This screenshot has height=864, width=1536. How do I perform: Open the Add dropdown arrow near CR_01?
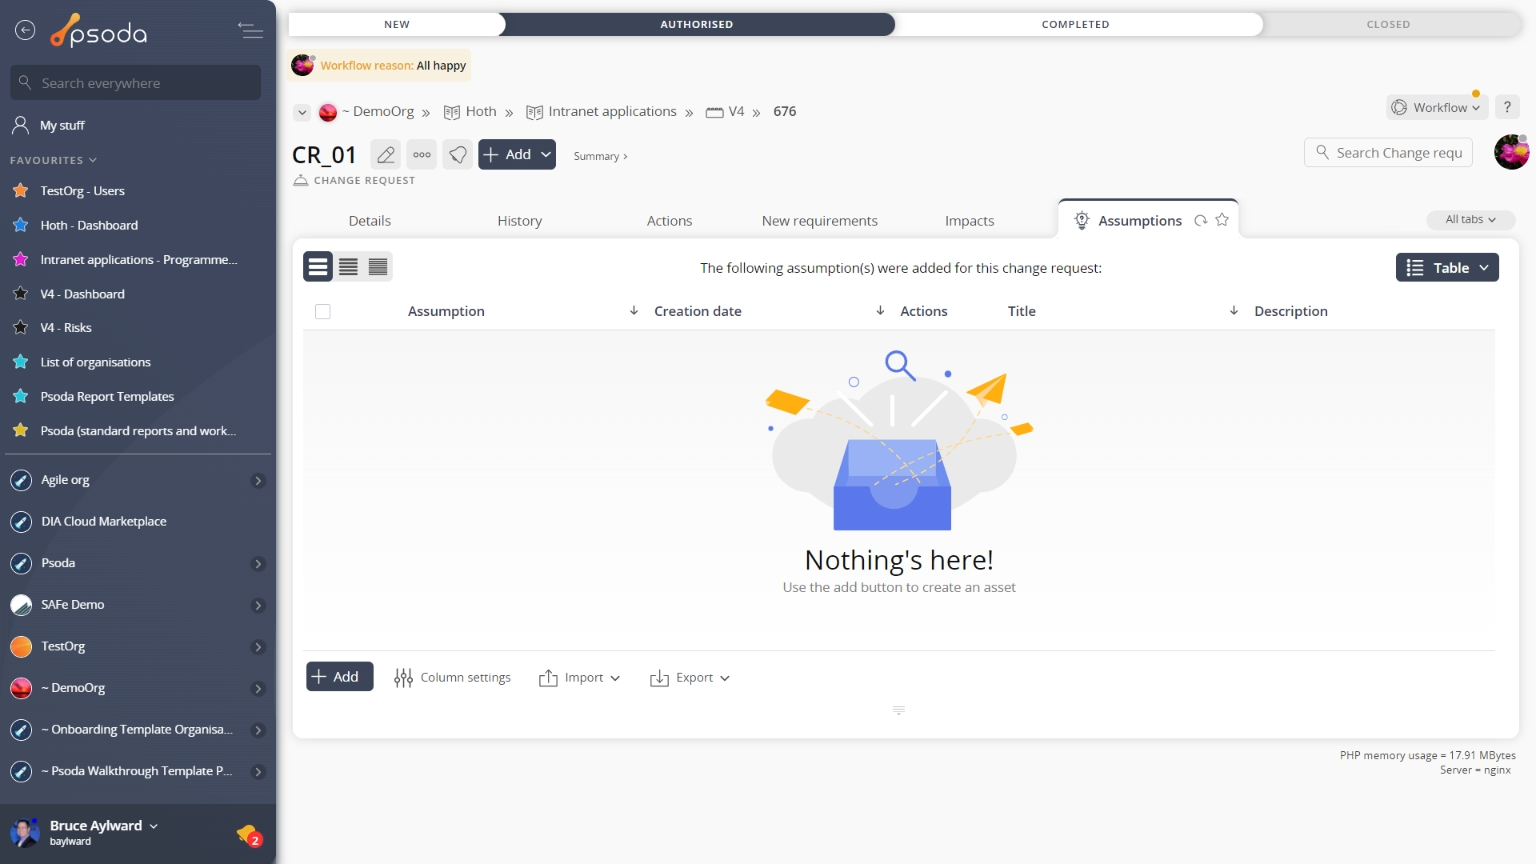click(x=546, y=155)
